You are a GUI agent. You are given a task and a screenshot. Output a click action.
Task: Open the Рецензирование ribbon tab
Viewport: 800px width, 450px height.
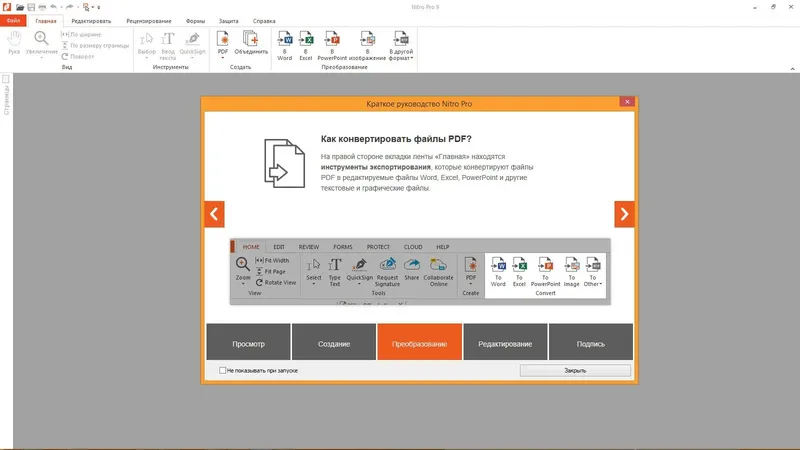click(x=149, y=21)
